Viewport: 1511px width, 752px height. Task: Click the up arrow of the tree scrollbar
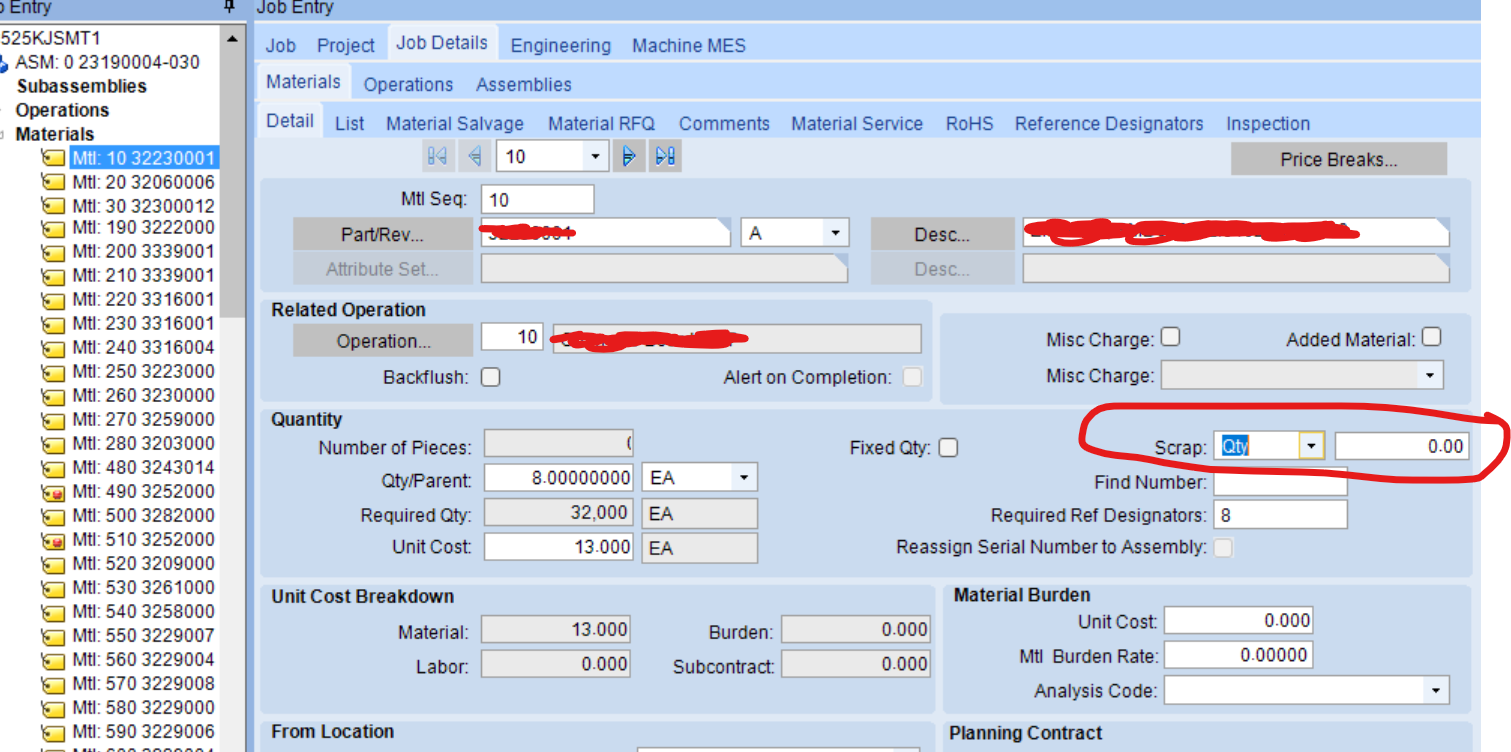[233, 39]
